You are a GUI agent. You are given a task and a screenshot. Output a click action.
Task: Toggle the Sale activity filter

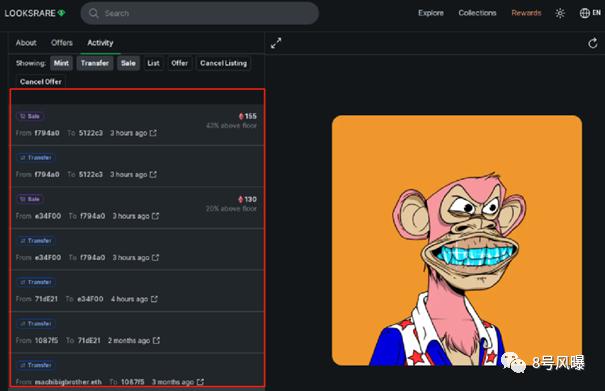pyautogui.click(x=128, y=63)
